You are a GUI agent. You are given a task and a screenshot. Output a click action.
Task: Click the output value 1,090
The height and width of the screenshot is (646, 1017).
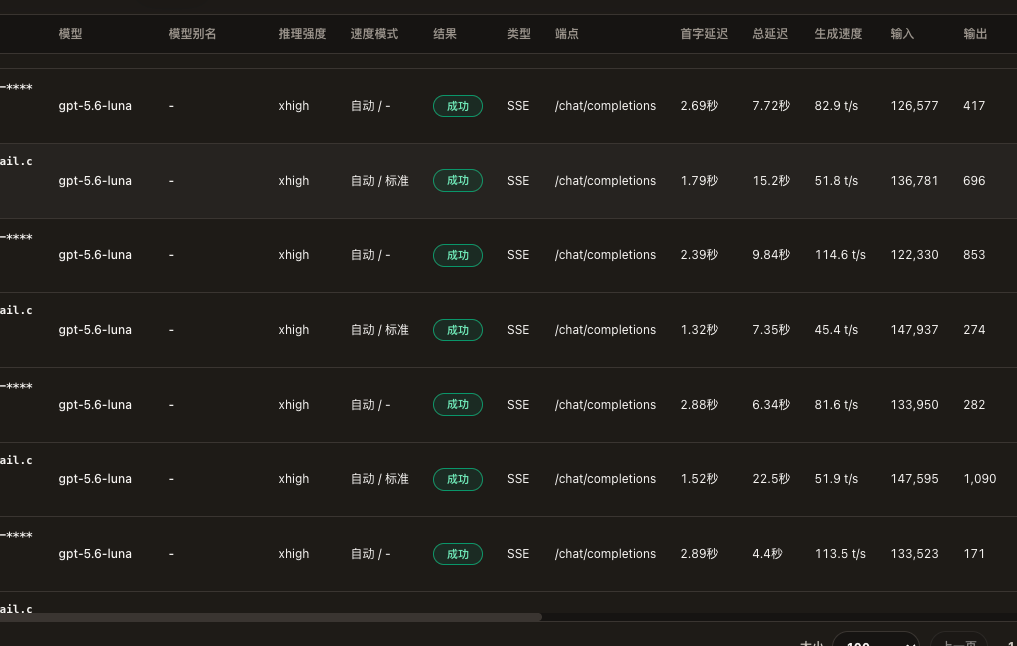click(x=979, y=479)
